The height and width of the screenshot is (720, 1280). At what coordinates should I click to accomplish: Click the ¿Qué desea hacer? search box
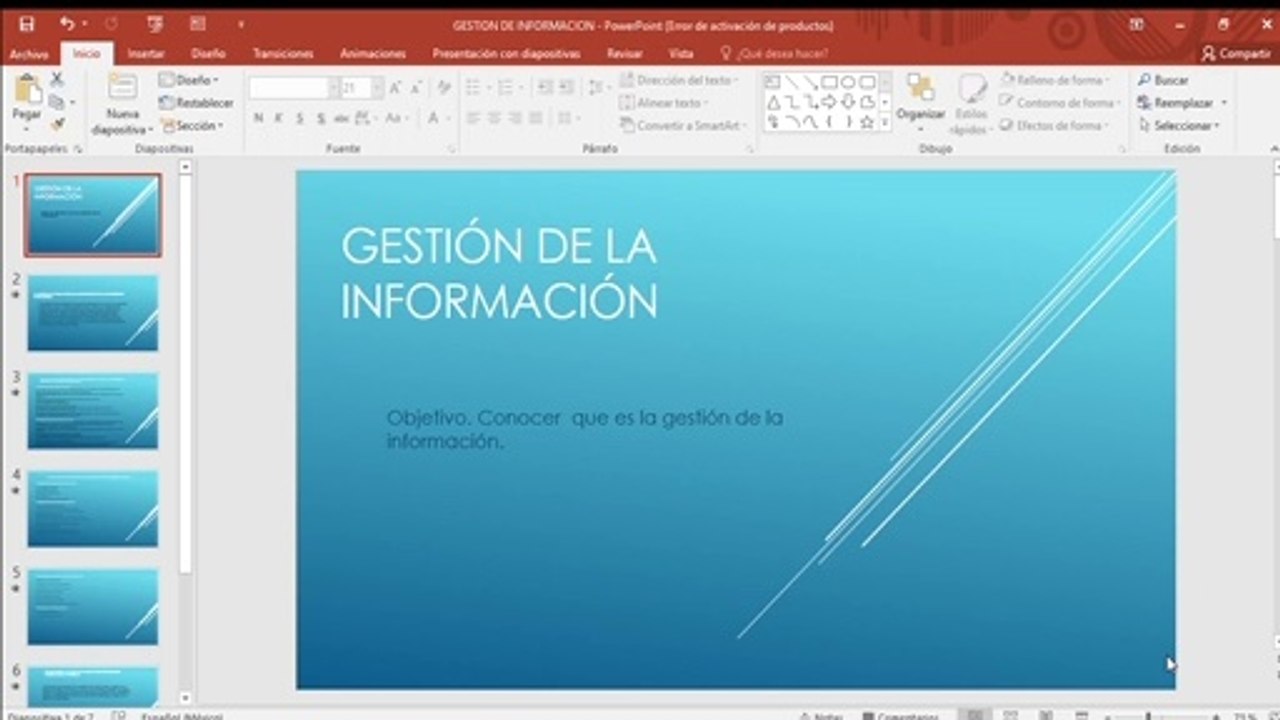[x=774, y=54]
